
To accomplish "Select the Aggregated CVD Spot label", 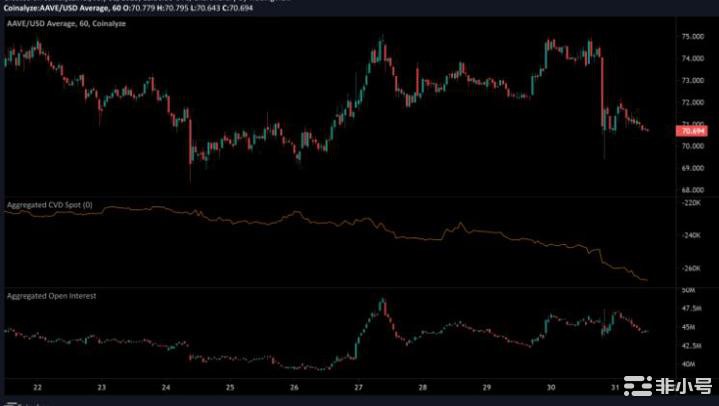I will coord(50,205).
